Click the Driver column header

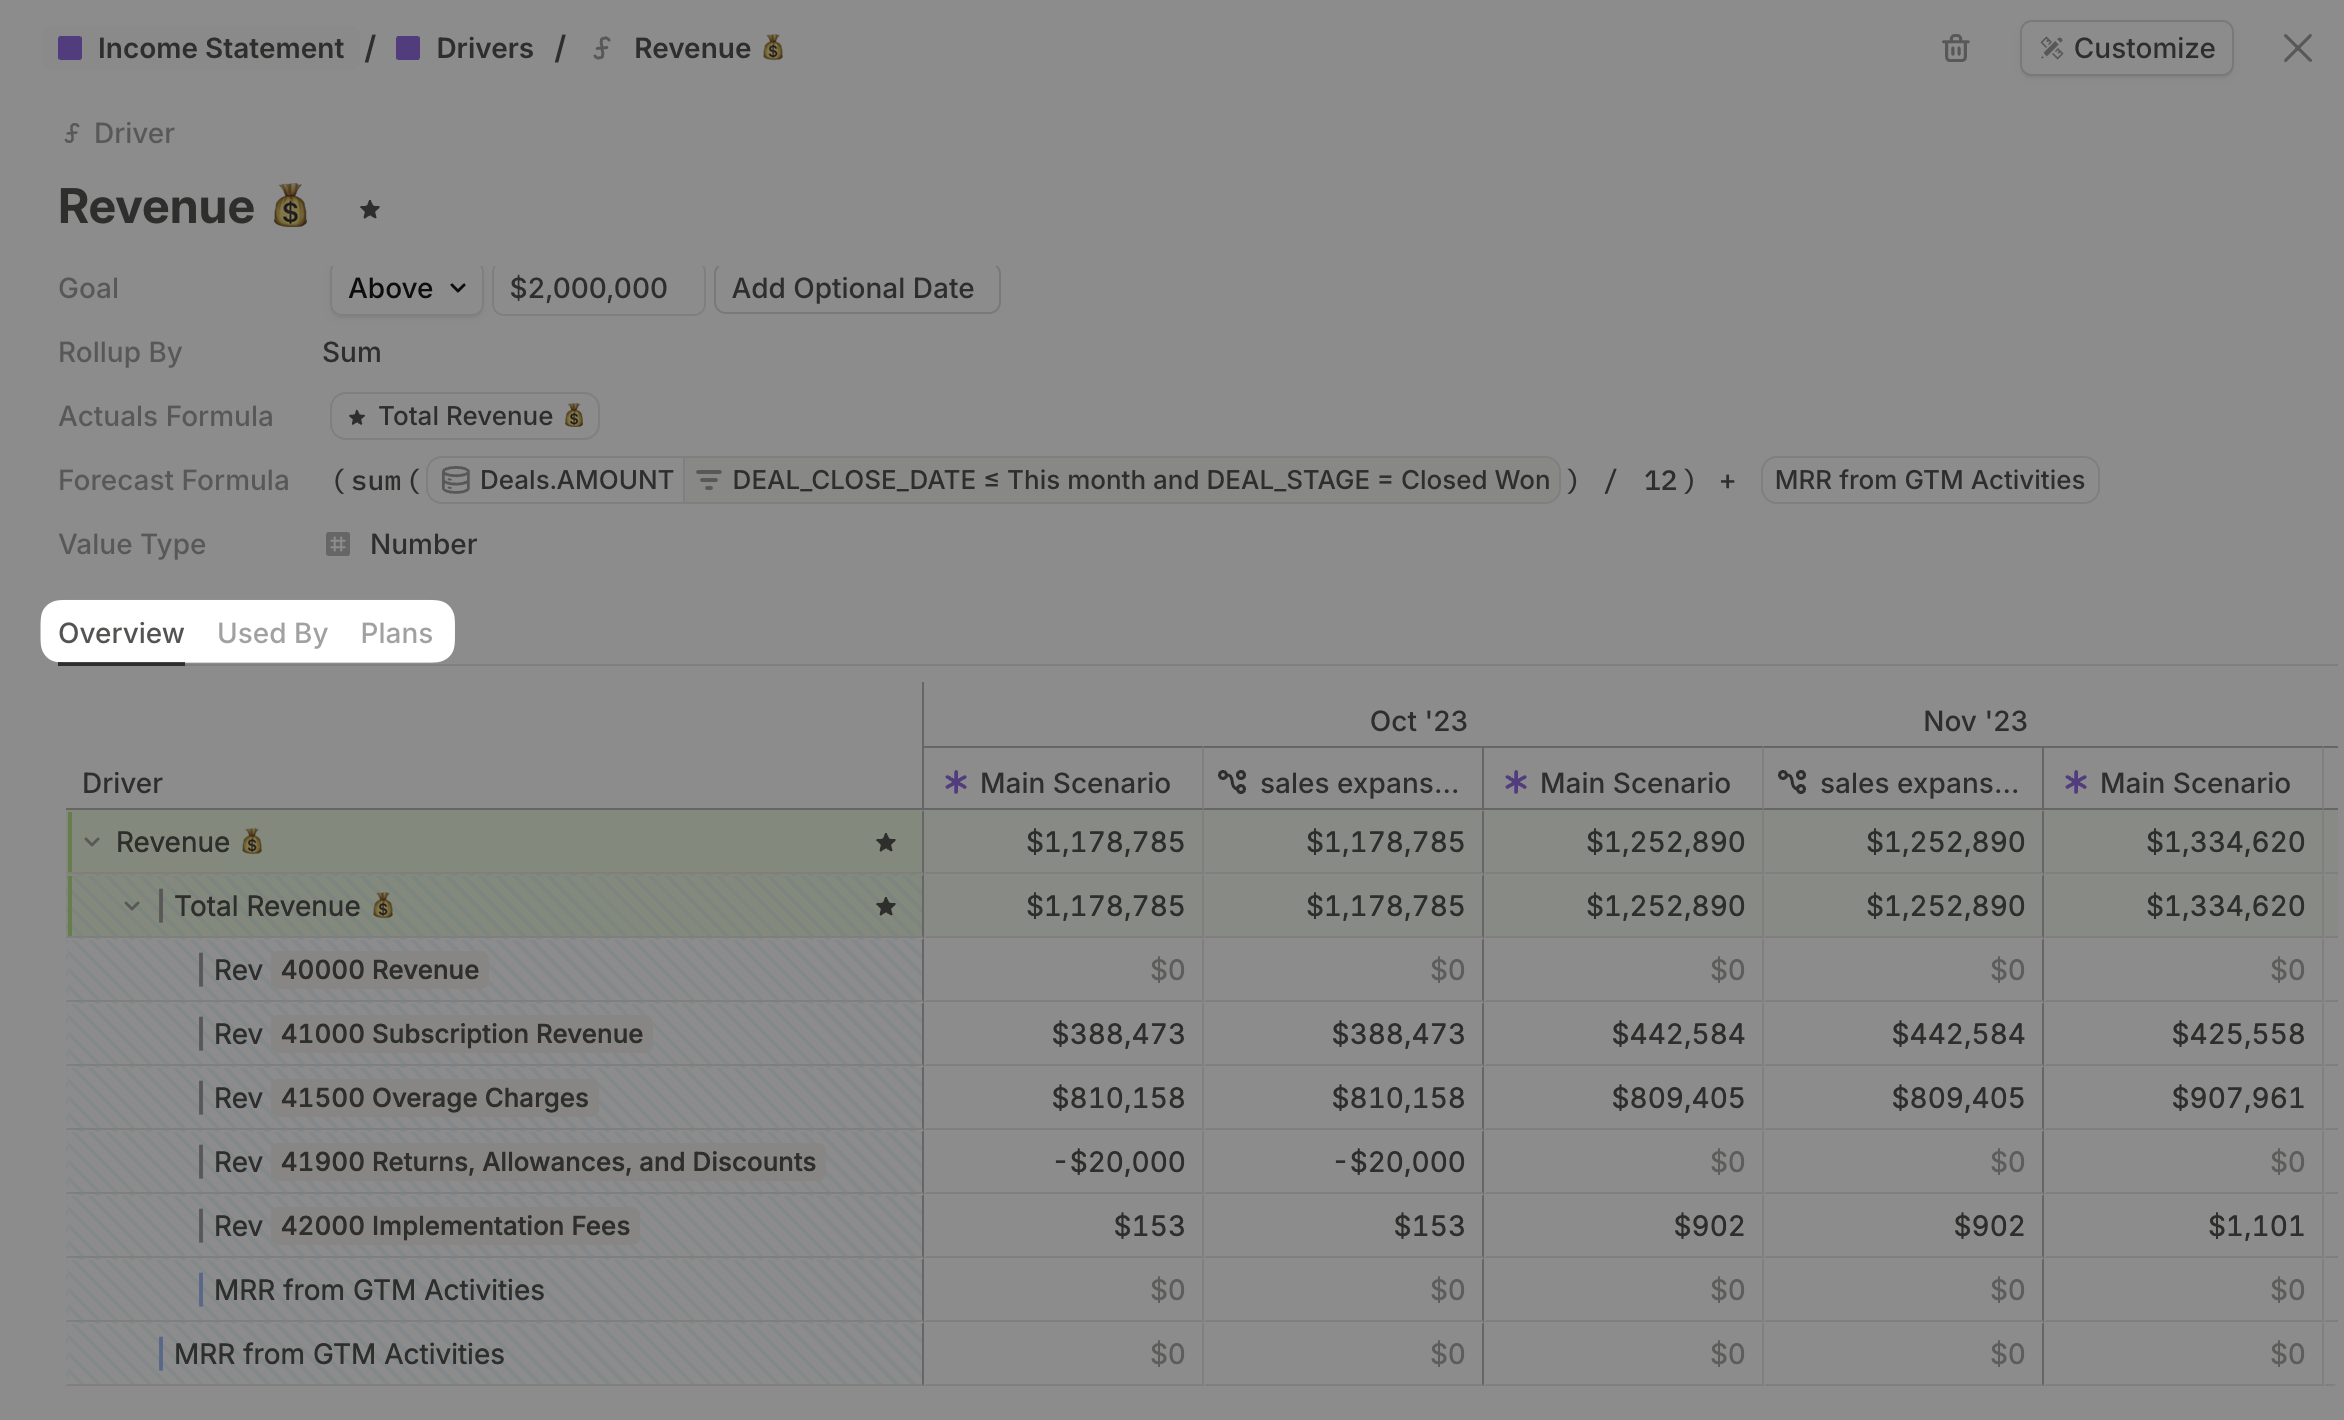click(x=122, y=783)
